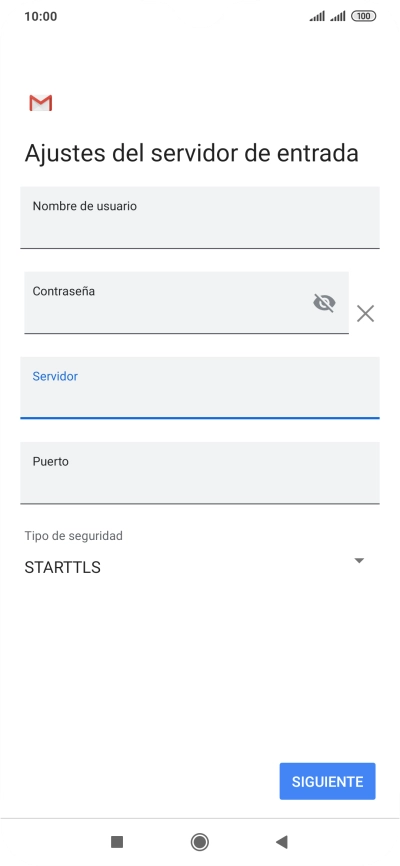Tap the SIGUIENTE button
The image size is (400, 866).
click(328, 781)
